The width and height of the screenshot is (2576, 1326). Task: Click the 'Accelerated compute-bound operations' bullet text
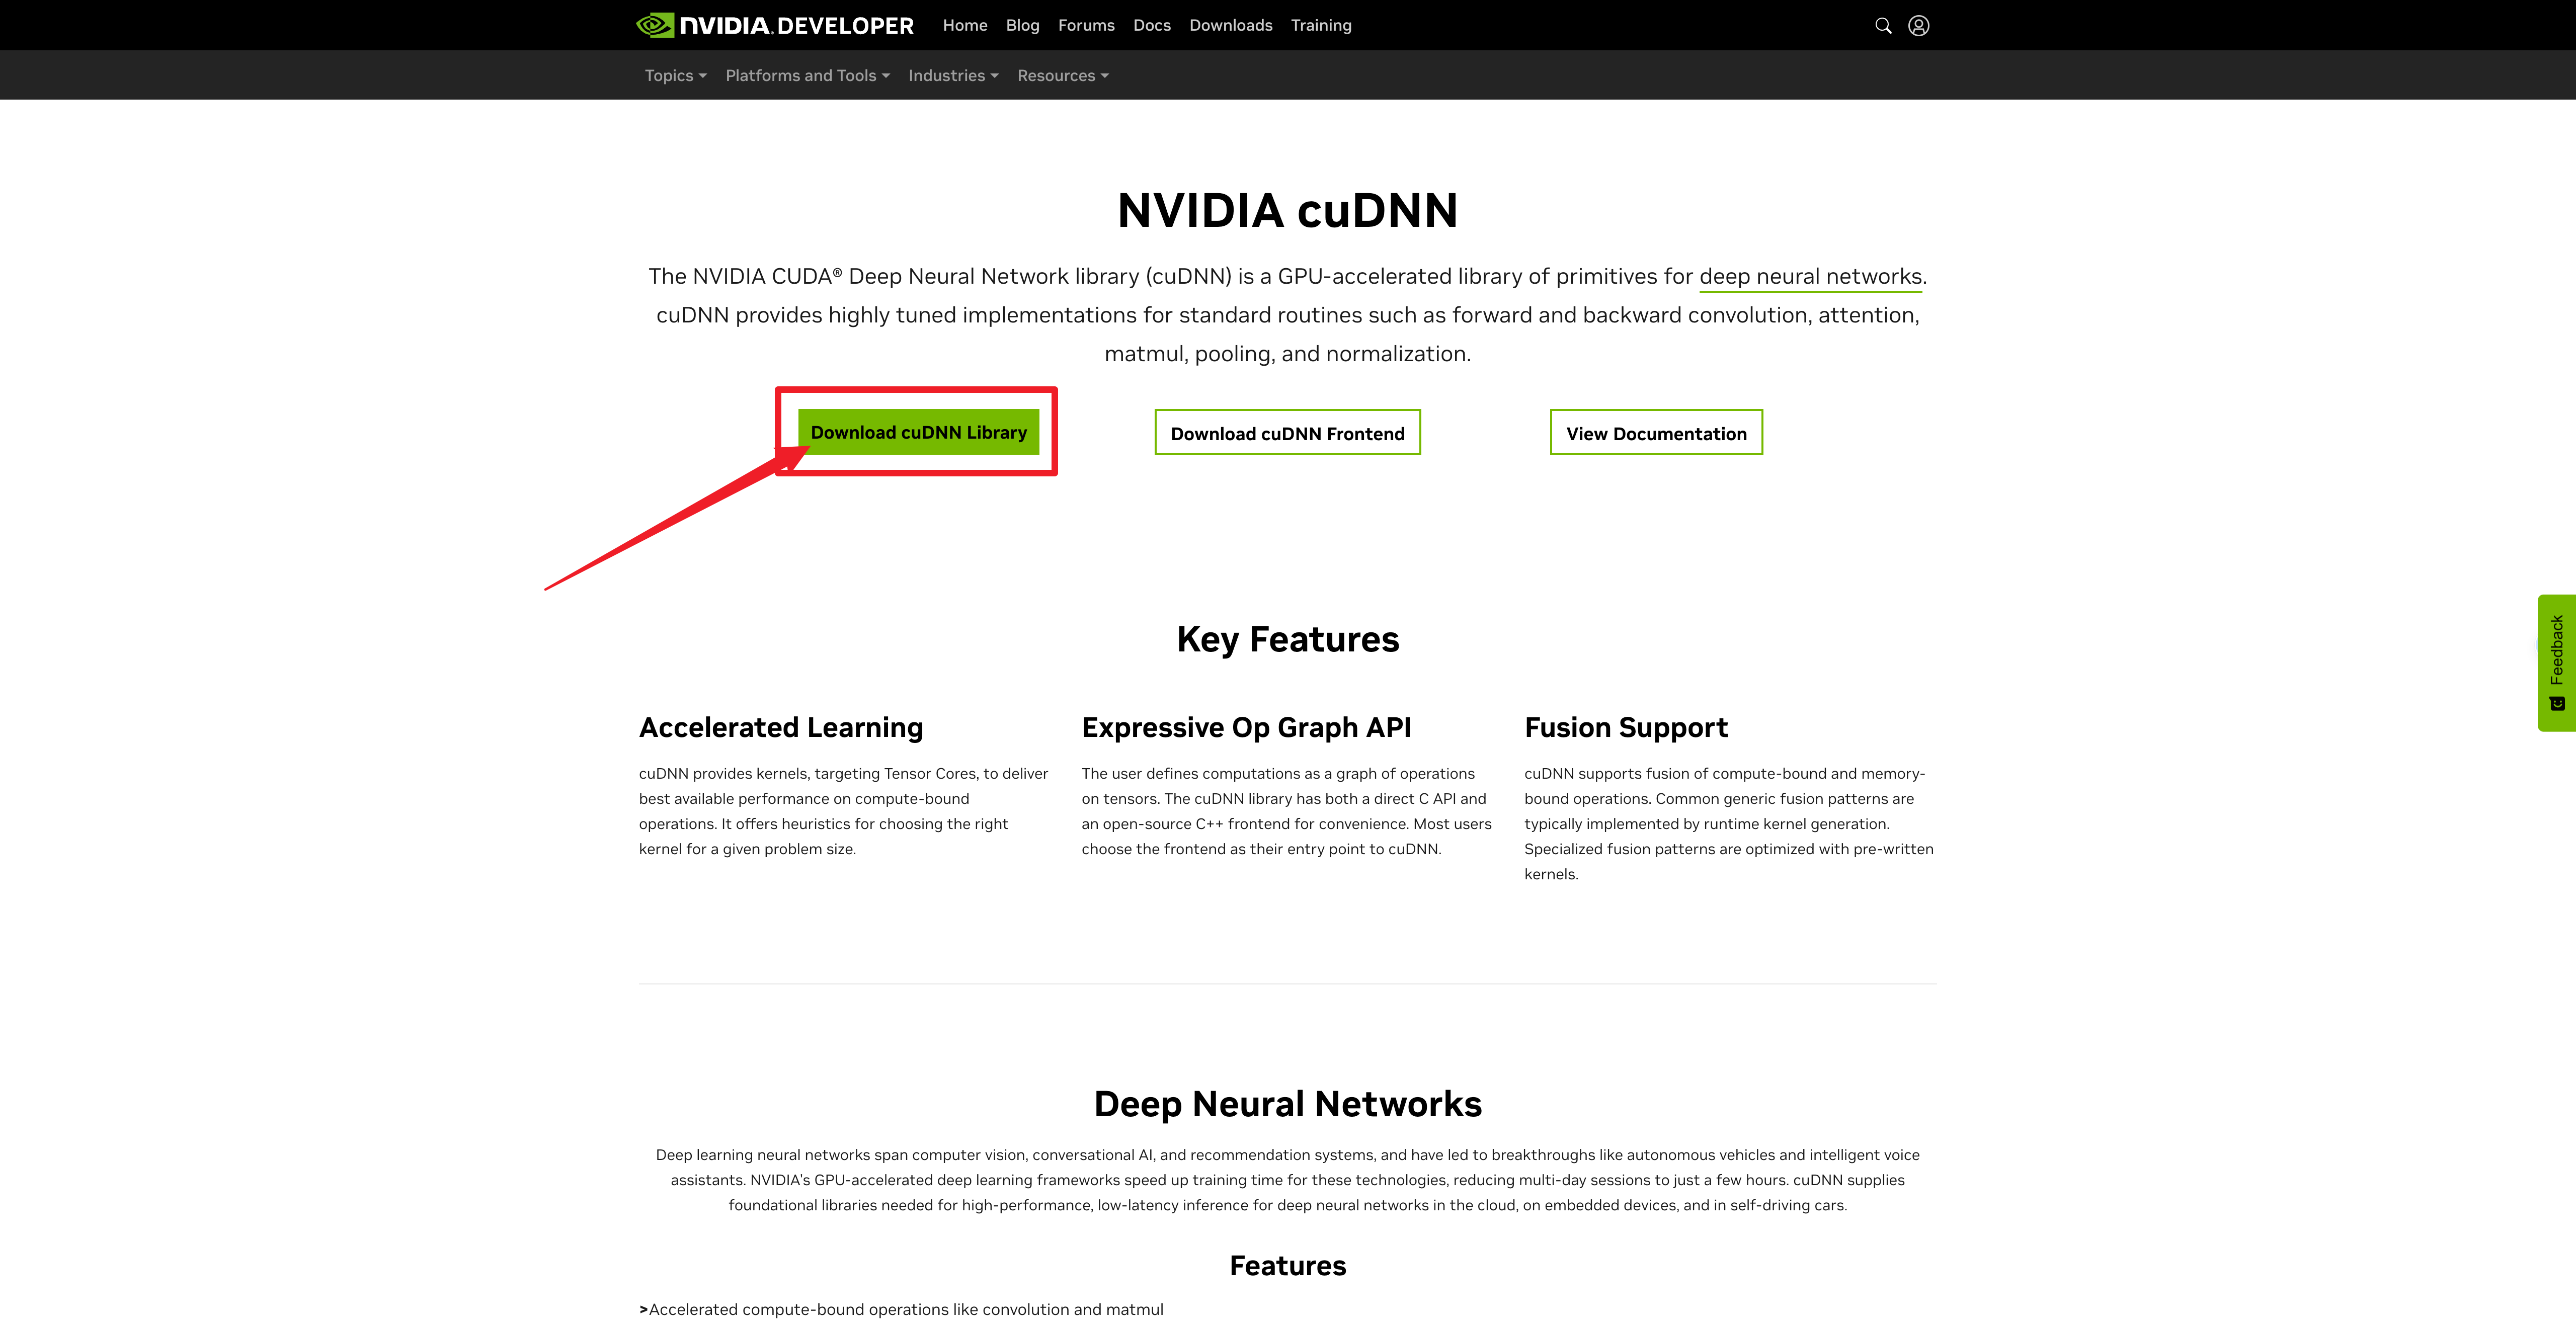(906, 1309)
